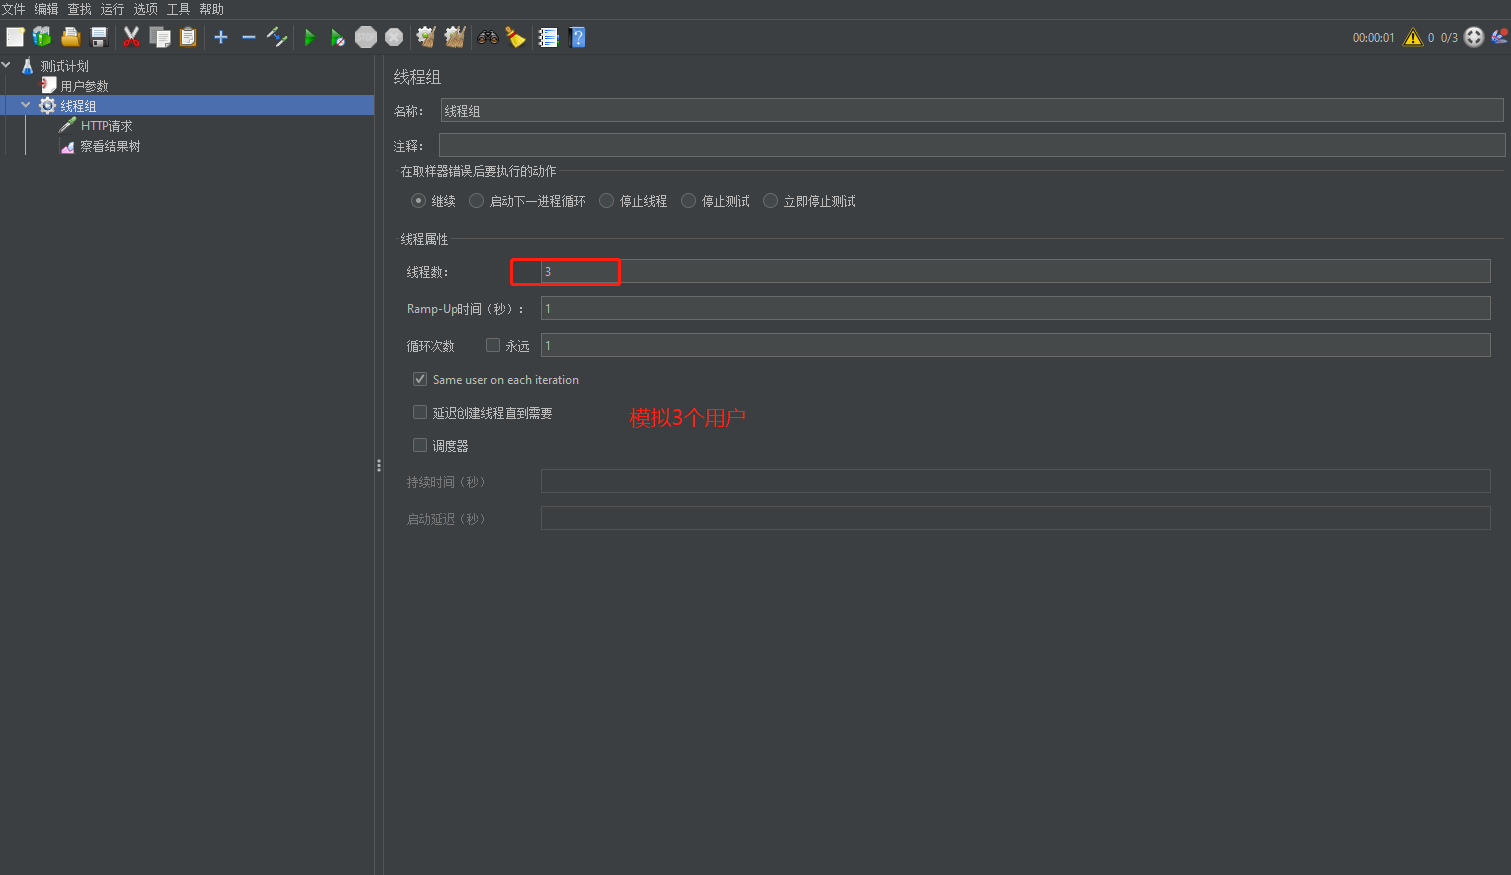Clear results with single broom gear icon
Image resolution: width=1511 pixels, height=875 pixels.
pyautogui.click(x=426, y=37)
